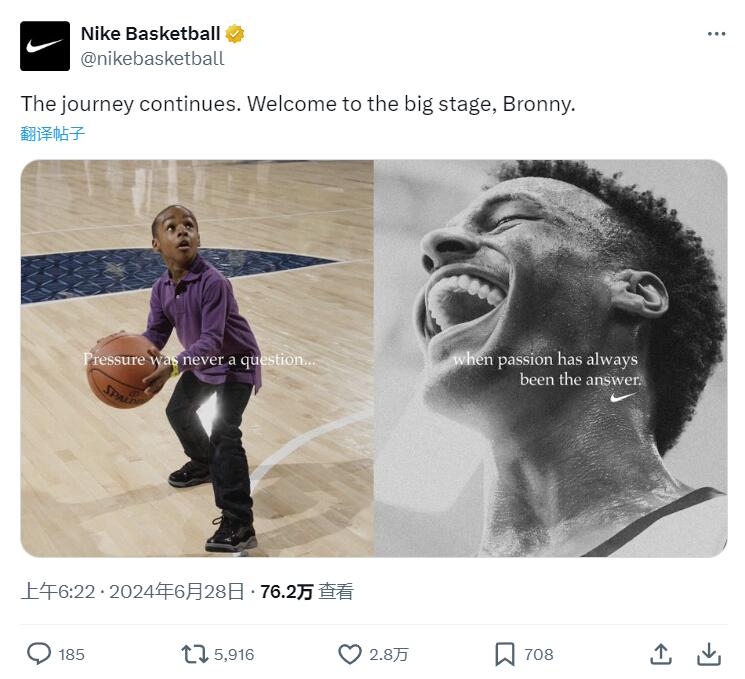Open the three-dot more options menu

716,34
